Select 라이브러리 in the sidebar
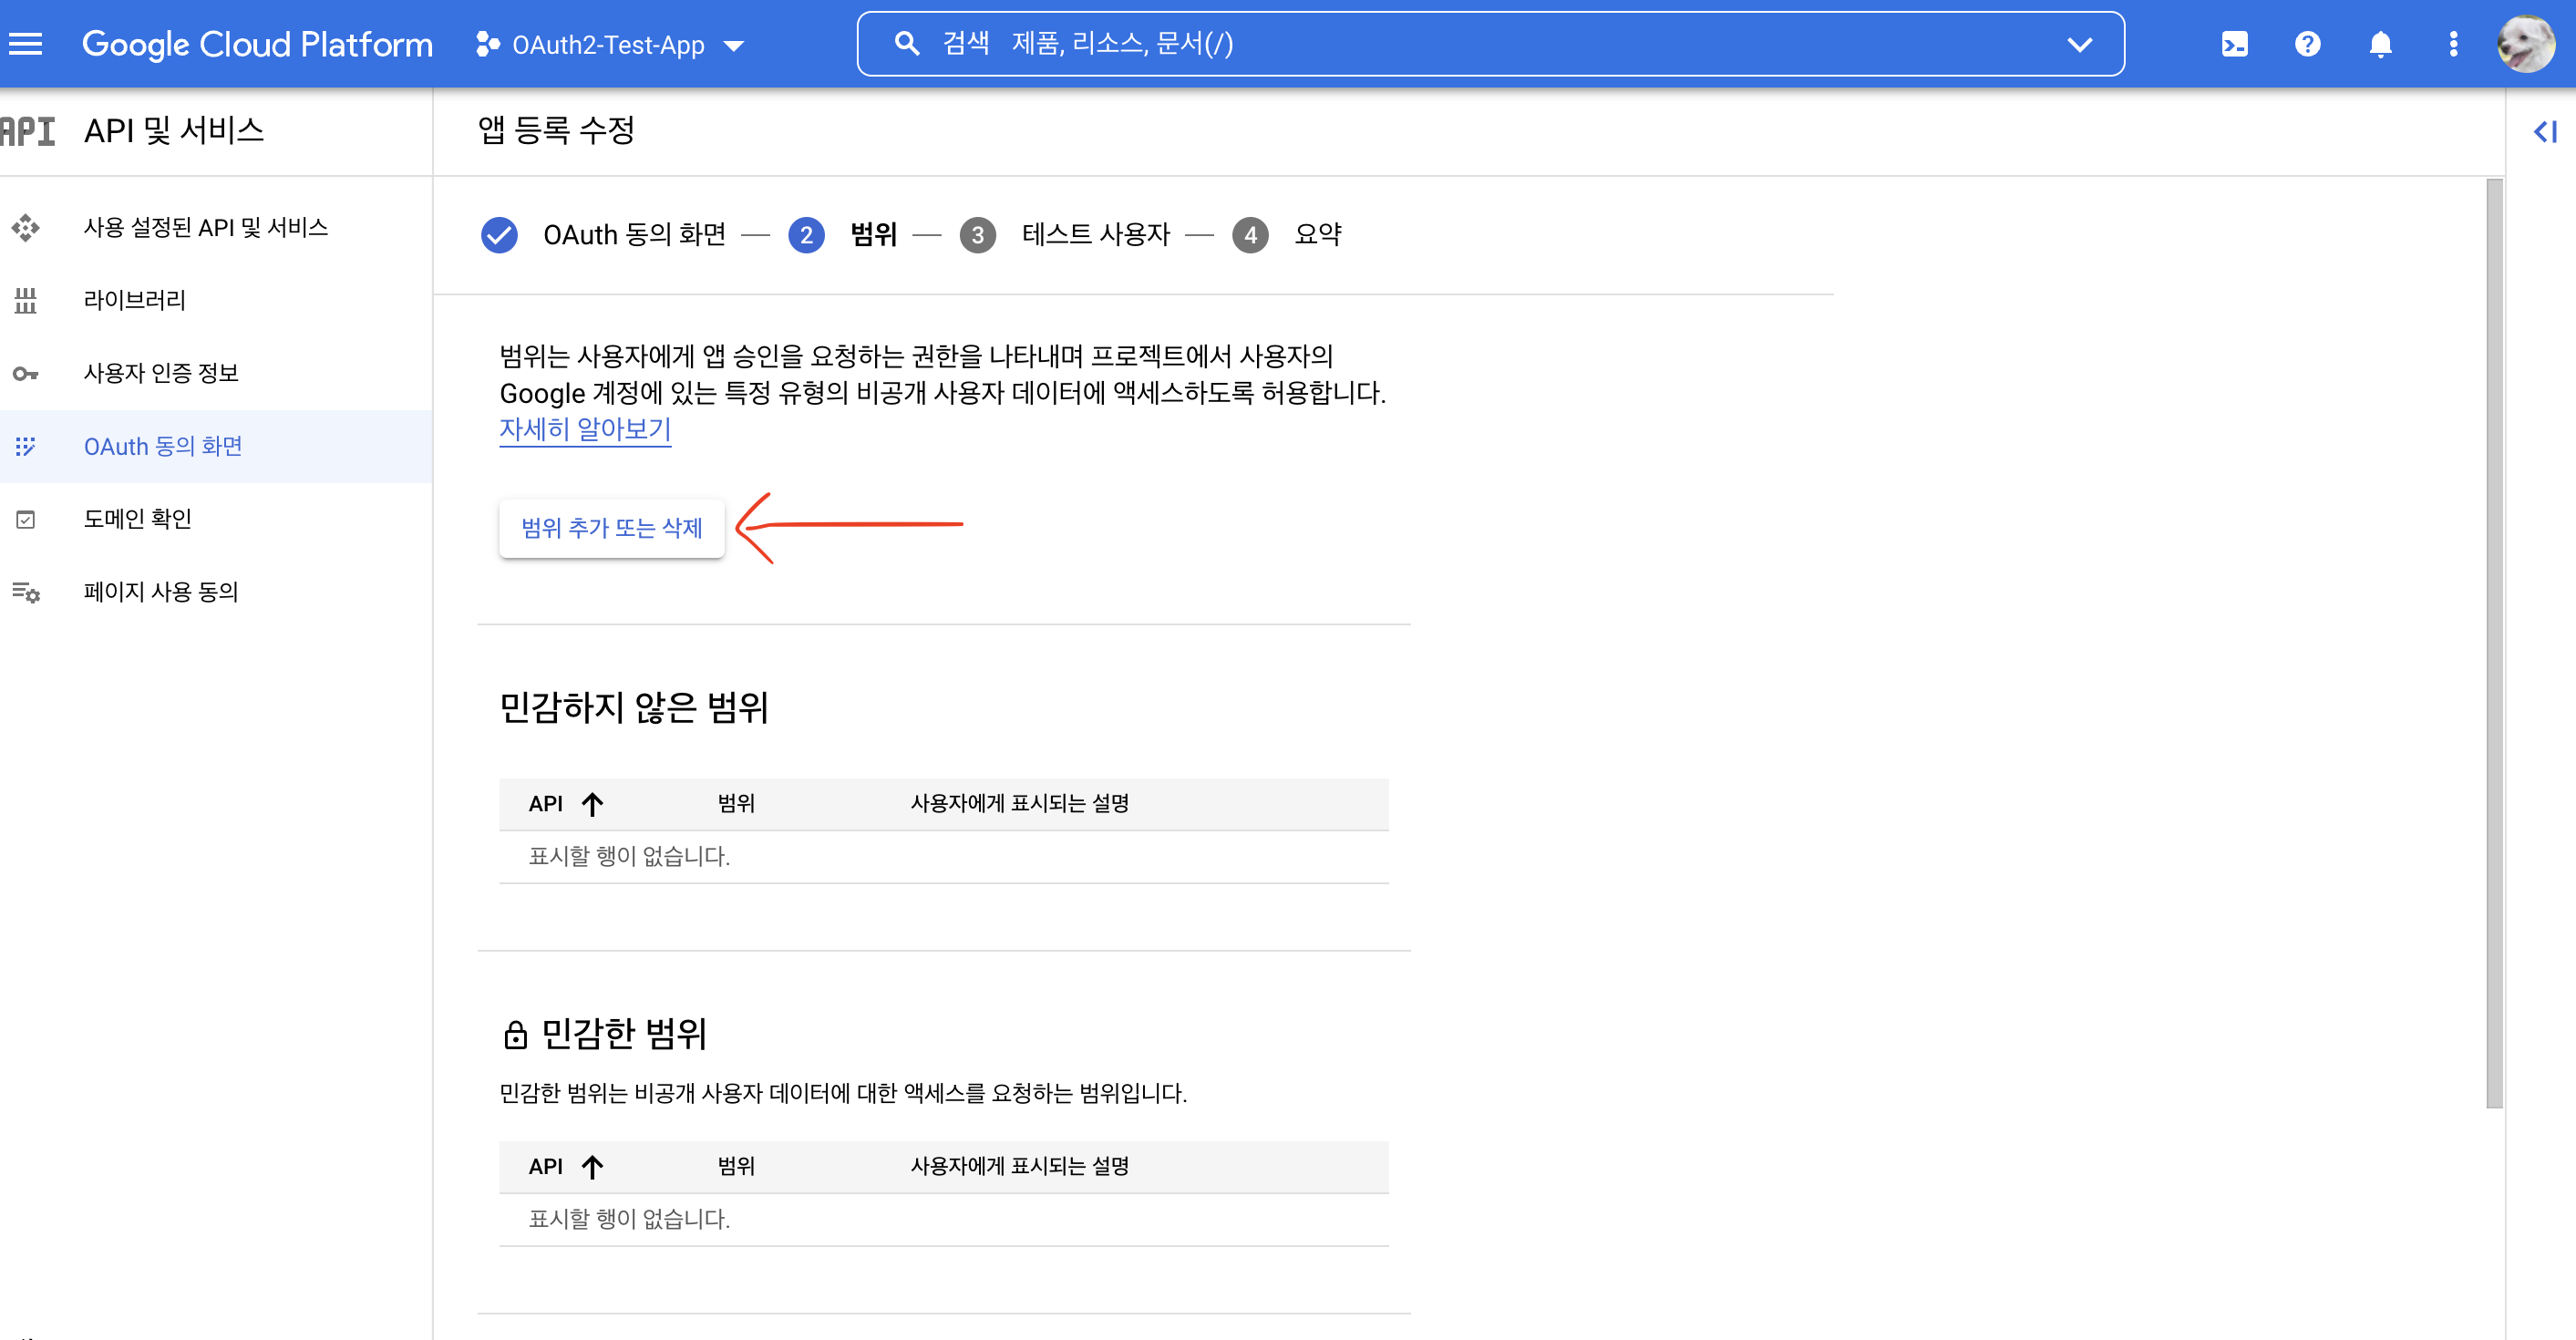Image resolution: width=2576 pixels, height=1340 pixels. coord(135,300)
